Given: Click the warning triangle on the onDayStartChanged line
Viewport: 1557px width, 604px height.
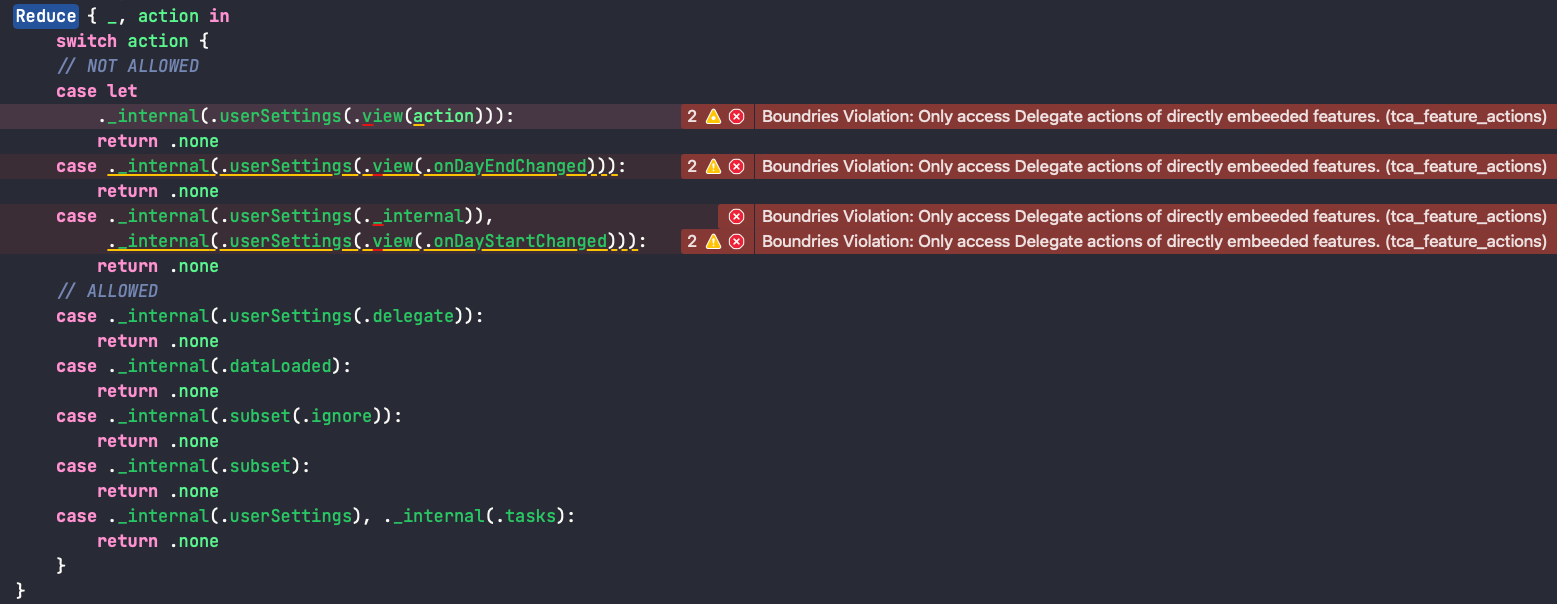Looking at the screenshot, I should point(713,241).
